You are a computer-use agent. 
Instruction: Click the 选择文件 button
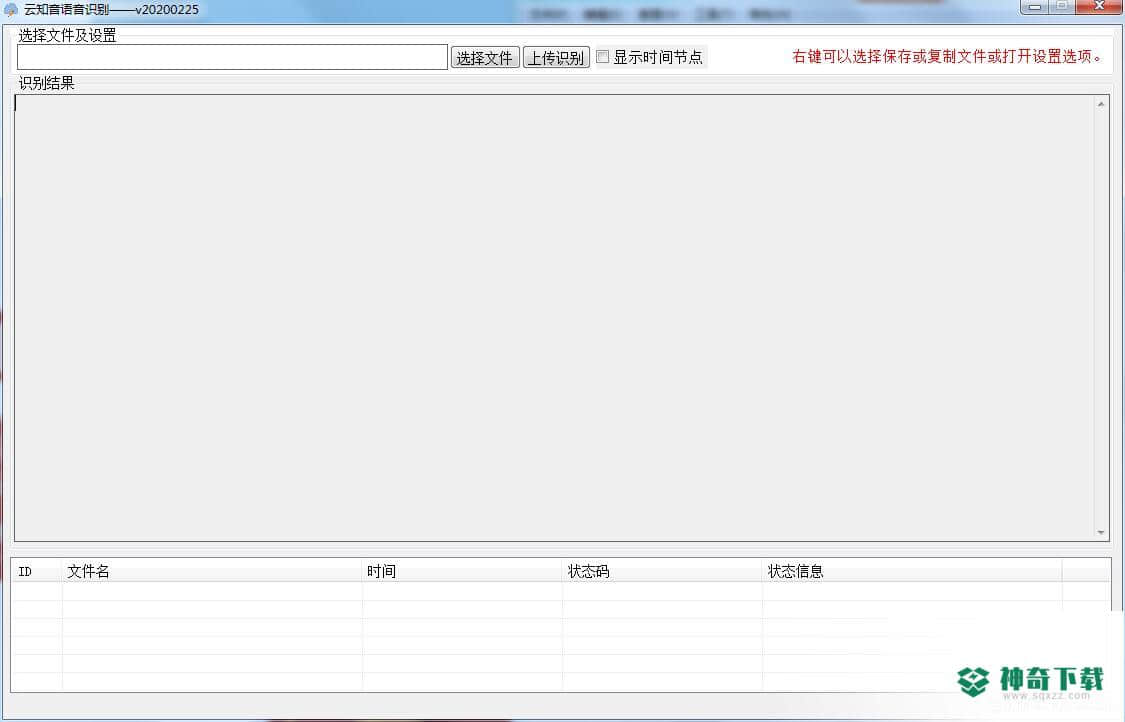click(485, 57)
